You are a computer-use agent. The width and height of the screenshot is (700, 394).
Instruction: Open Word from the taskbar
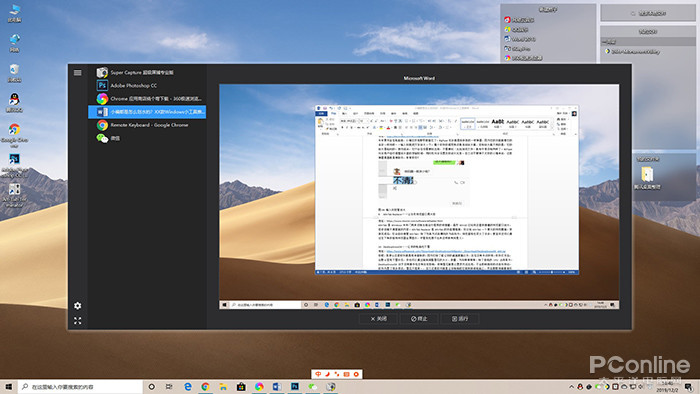pos(277,386)
